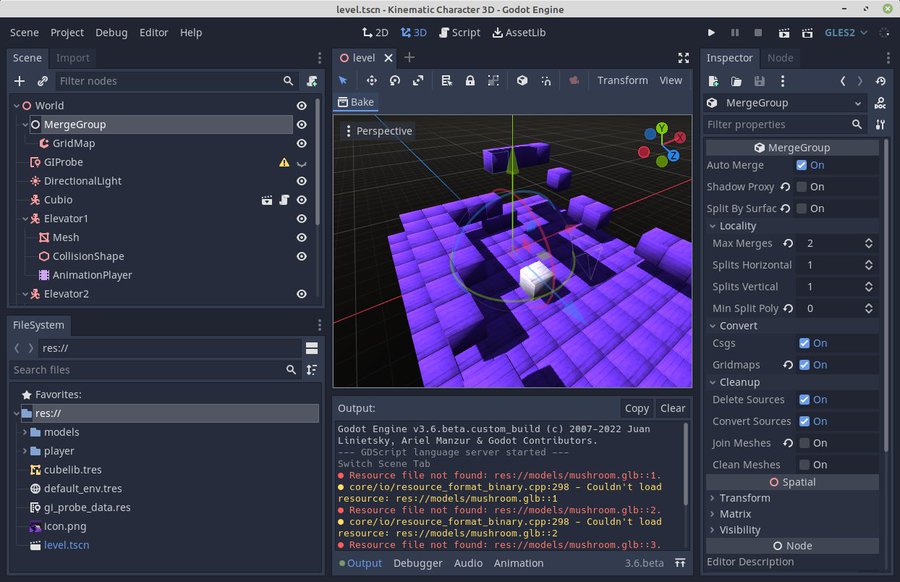This screenshot has width=900, height=582.
Task: Switch to the Node tab
Action: point(780,58)
